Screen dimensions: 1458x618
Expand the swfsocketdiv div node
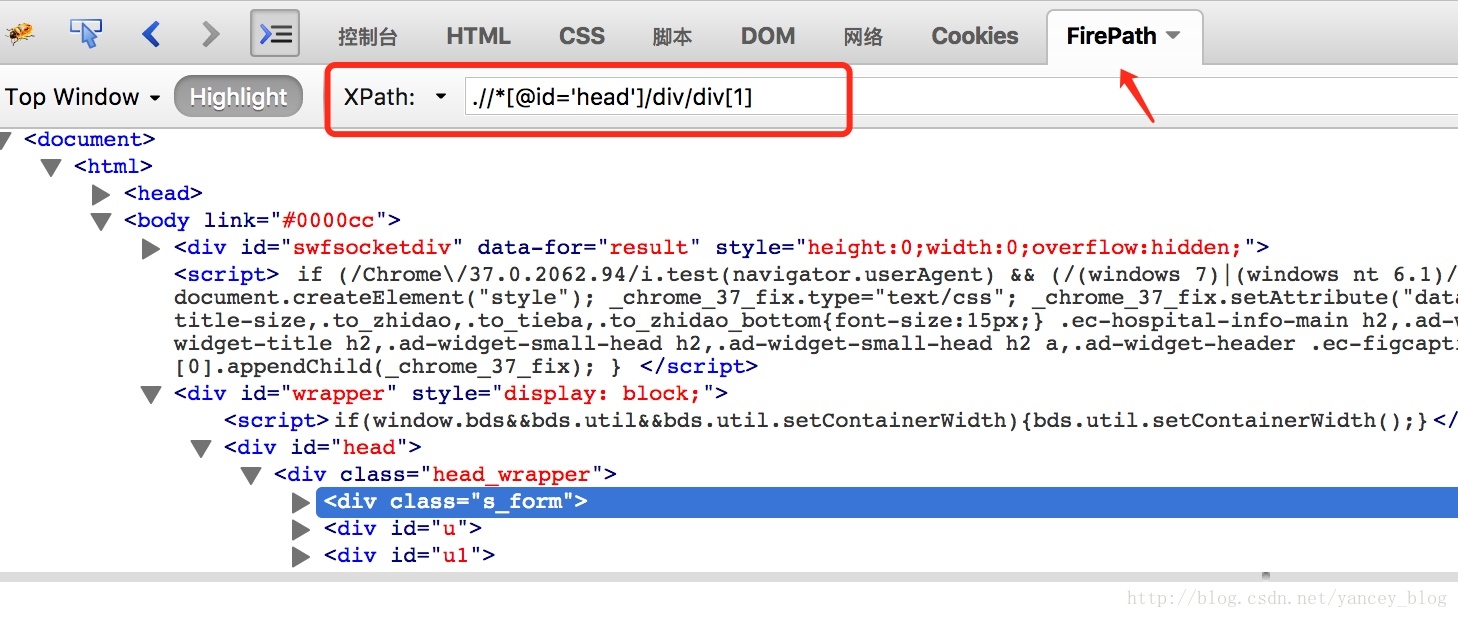[x=151, y=248]
